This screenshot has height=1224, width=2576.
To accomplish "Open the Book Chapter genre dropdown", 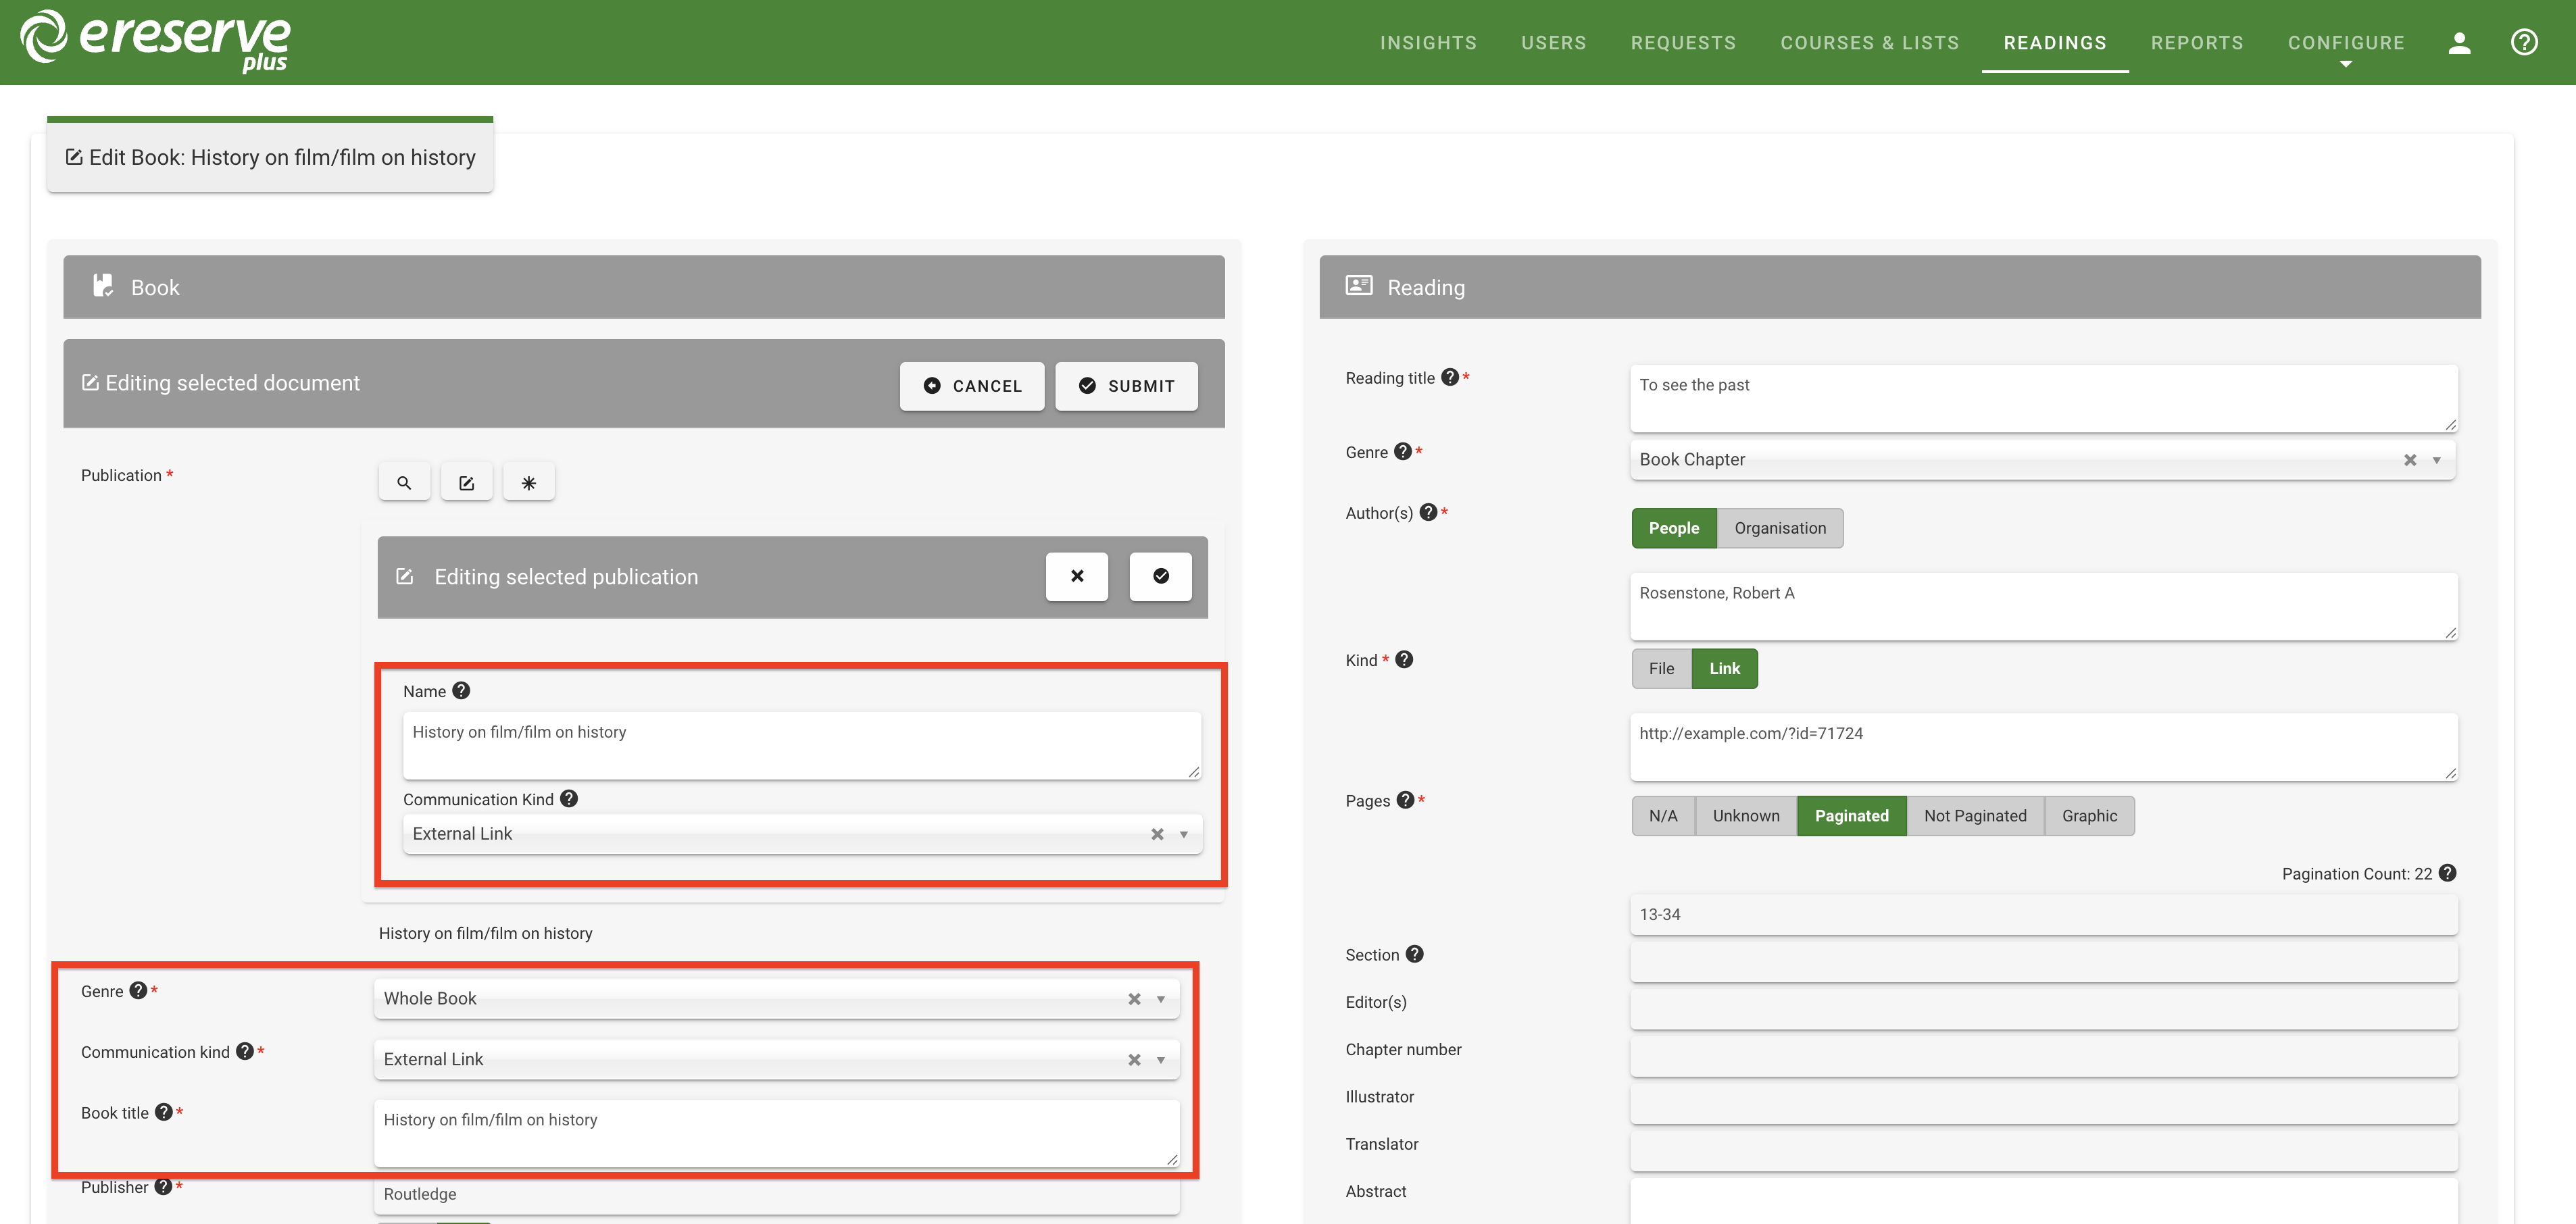I will tap(2436, 460).
